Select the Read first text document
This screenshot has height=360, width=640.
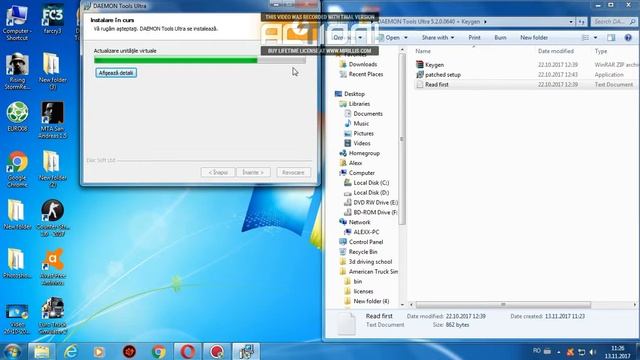[436, 84]
